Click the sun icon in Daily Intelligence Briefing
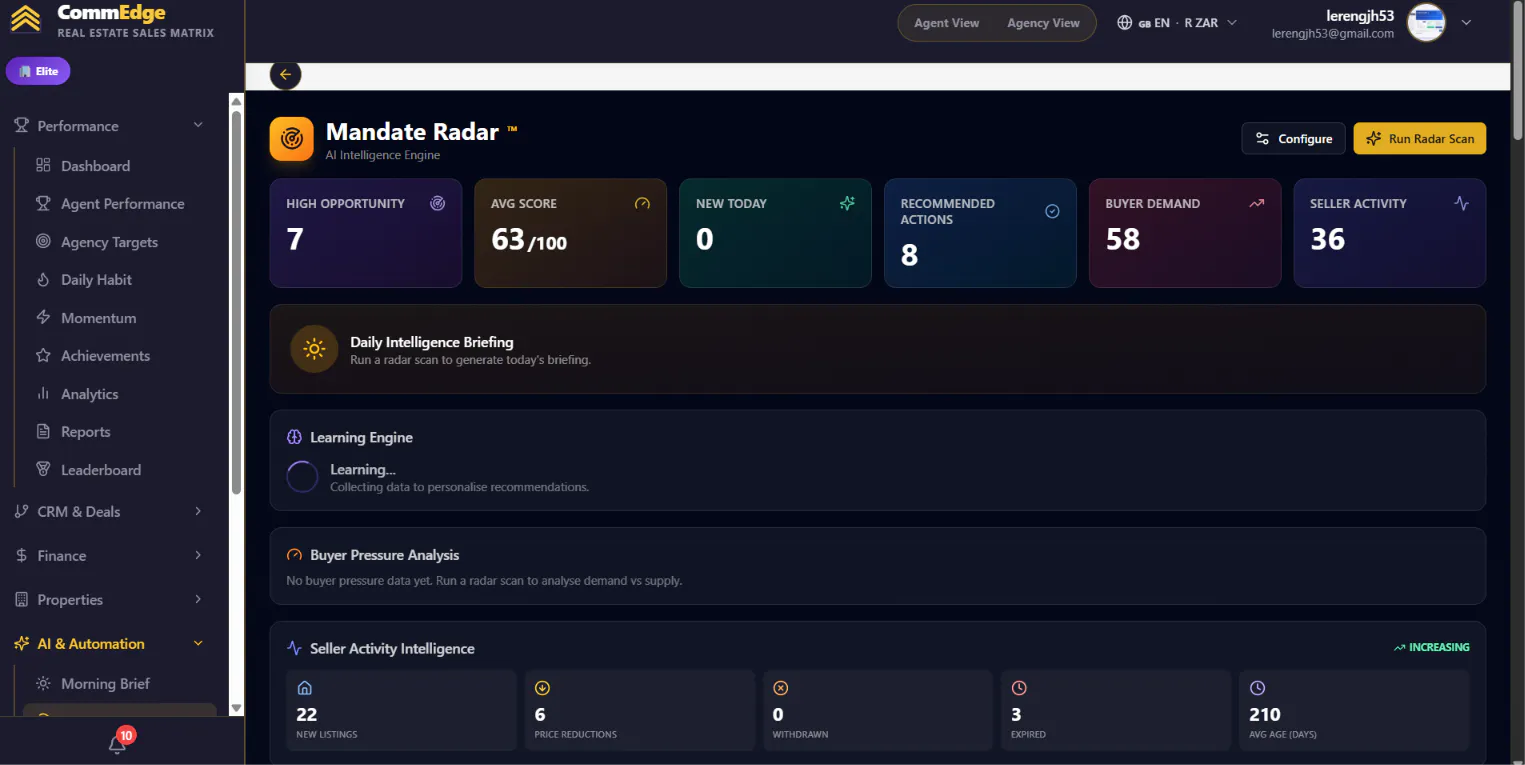1525x765 pixels. click(x=314, y=349)
